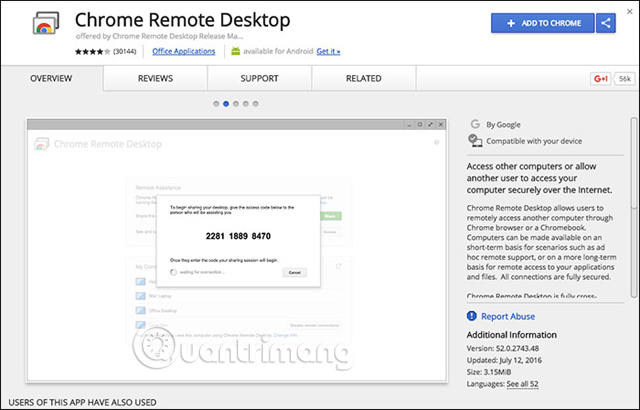
Task: Select the fourth screenshot carousel dot
Action: tap(245, 104)
